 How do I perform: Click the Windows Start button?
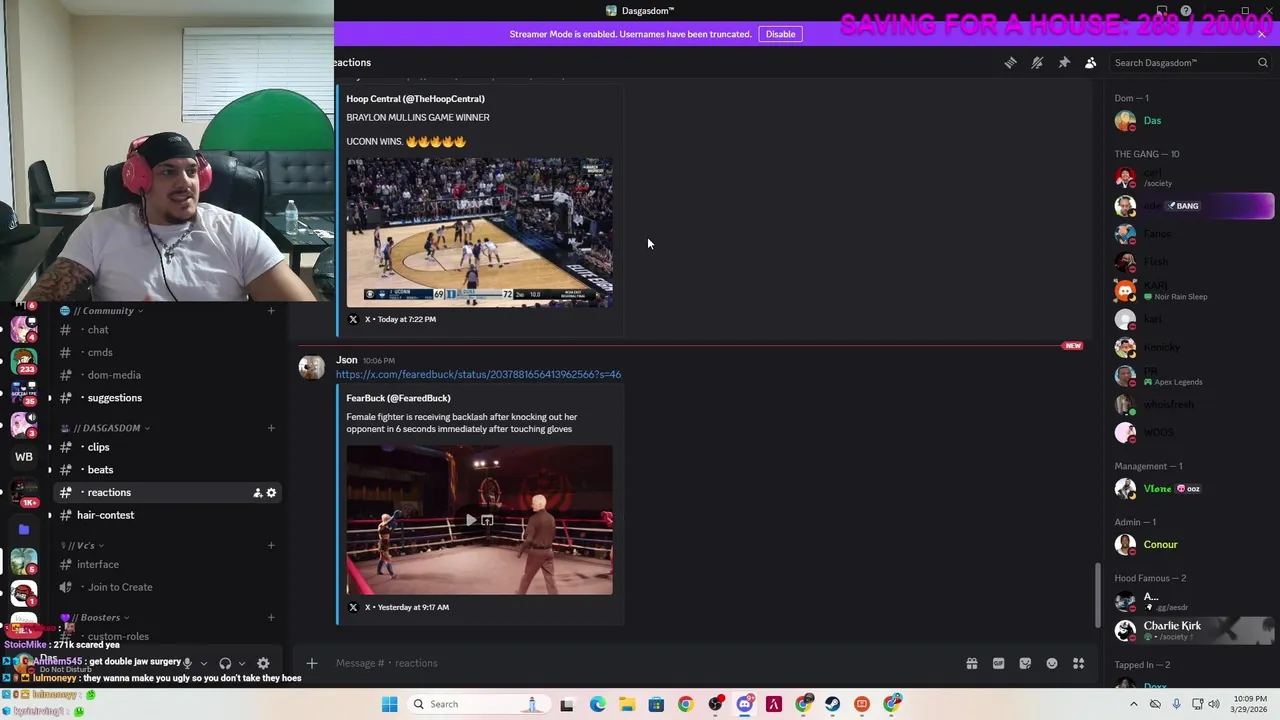pos(389,704)
